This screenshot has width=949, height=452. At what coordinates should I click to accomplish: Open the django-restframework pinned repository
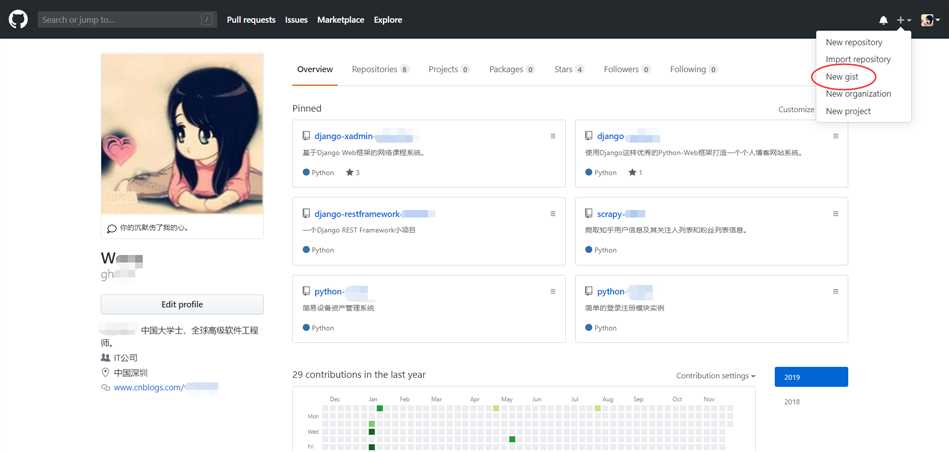tap(357, 214)
